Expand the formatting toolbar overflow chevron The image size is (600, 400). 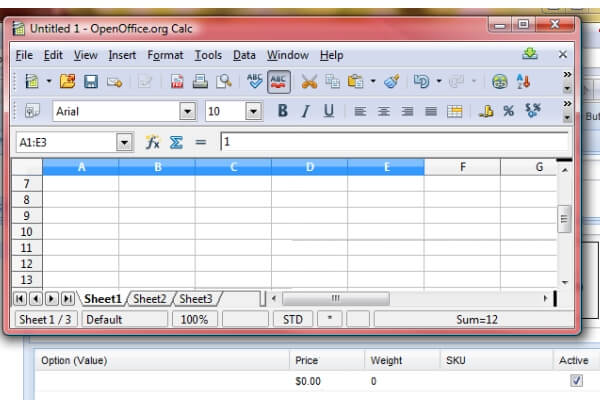pos(567,103)
